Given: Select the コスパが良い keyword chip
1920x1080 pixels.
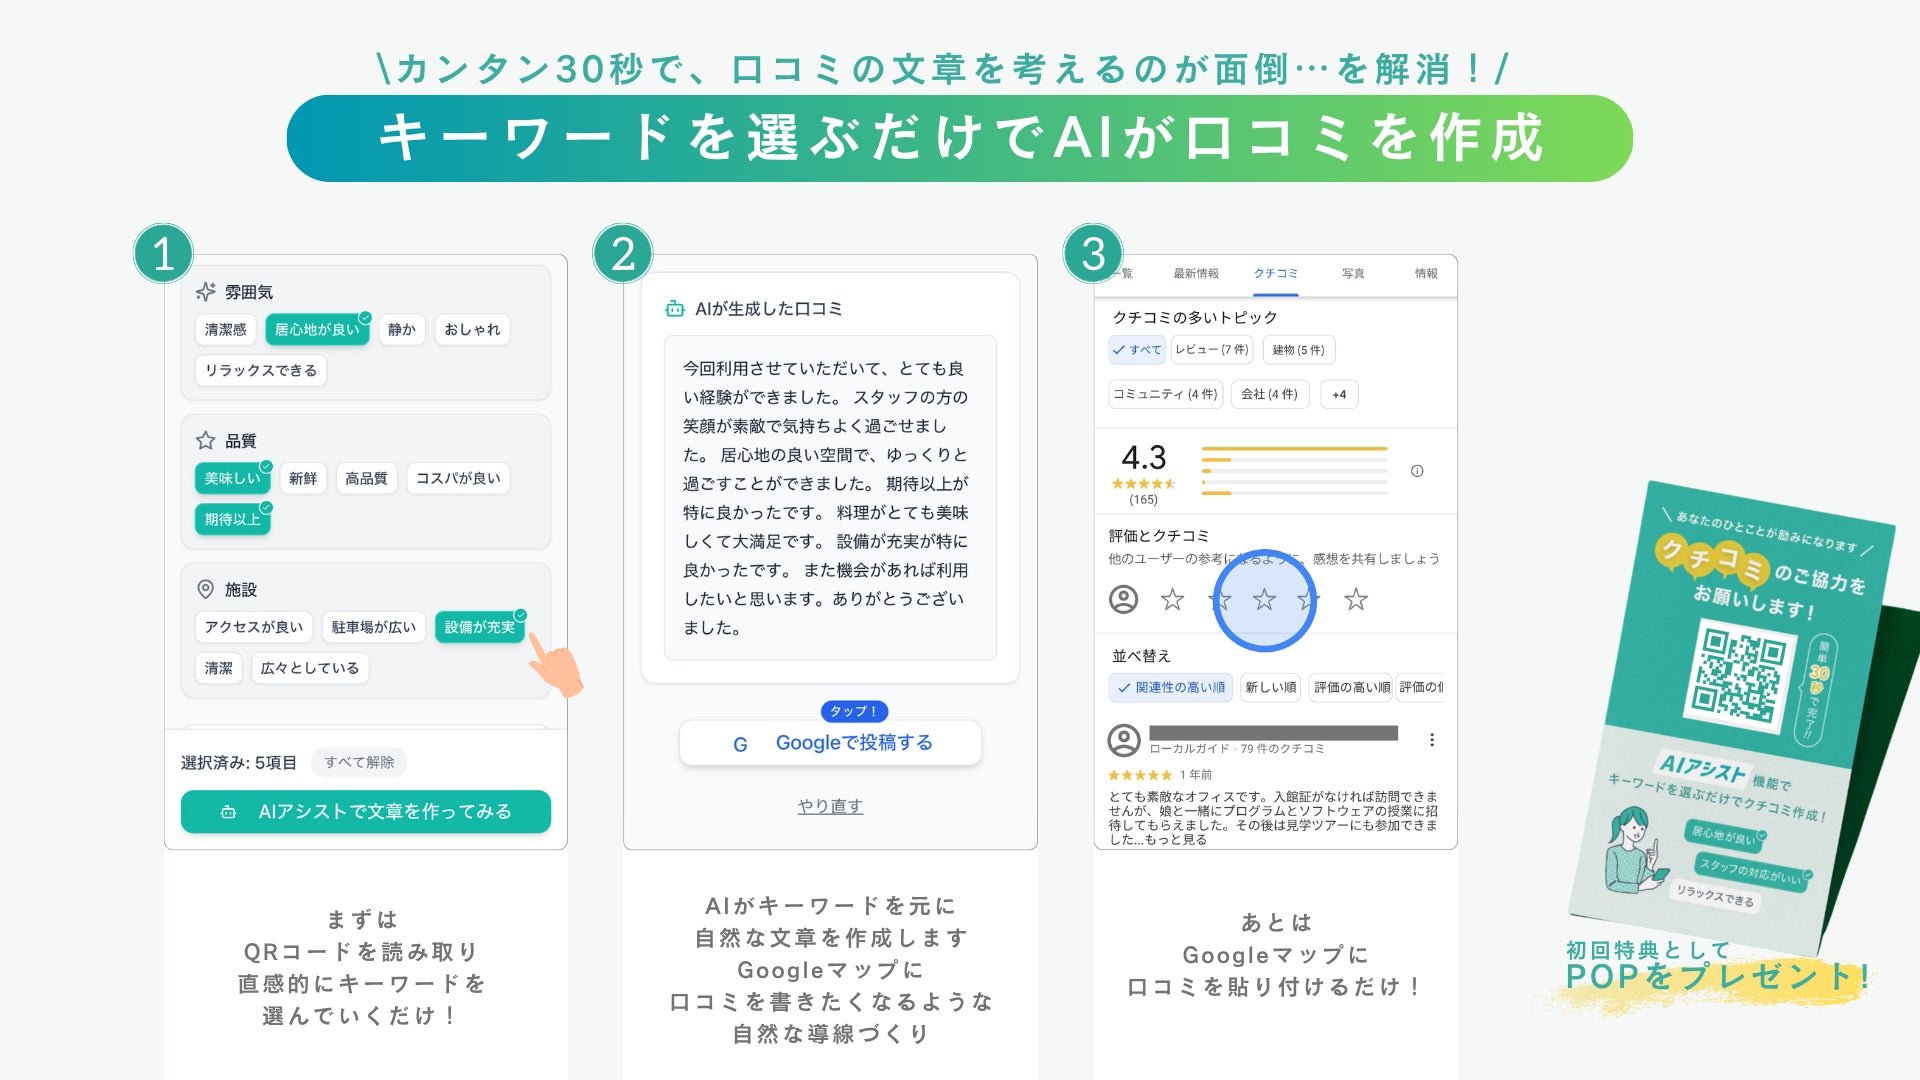Looking at the screenshot, I should click(x=458, y=479).
